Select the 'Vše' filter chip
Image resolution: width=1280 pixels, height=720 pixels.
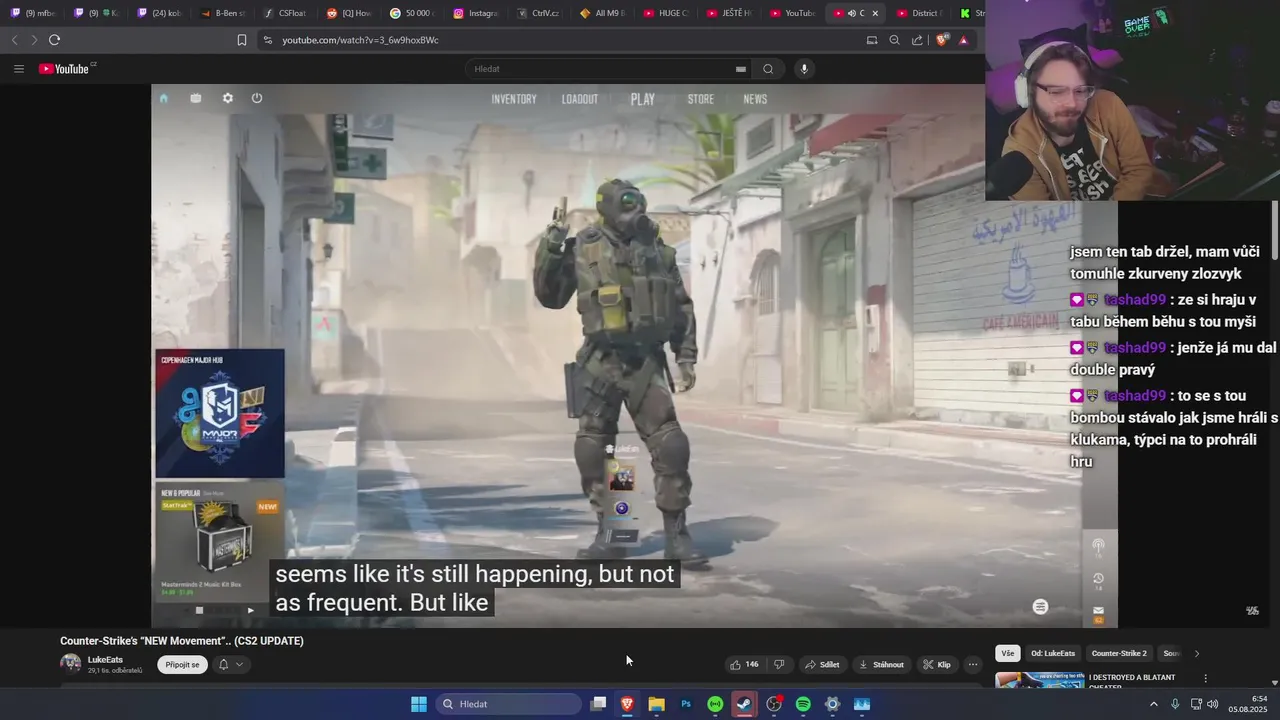(1008, 653)
